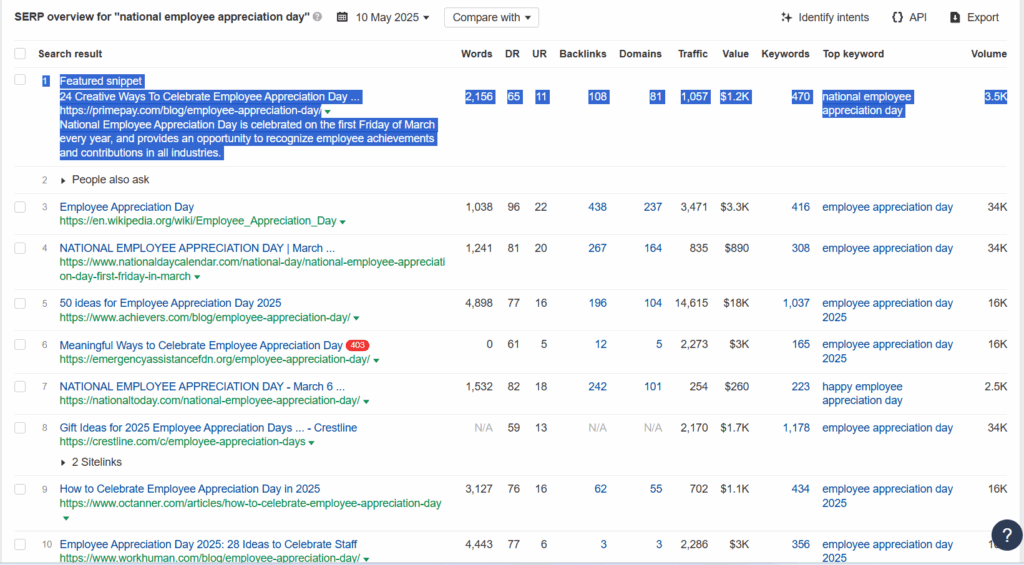Viewport: 1024px width, 565px height.
Task: Click the Export file icon
Action: (x=955, y=17)
